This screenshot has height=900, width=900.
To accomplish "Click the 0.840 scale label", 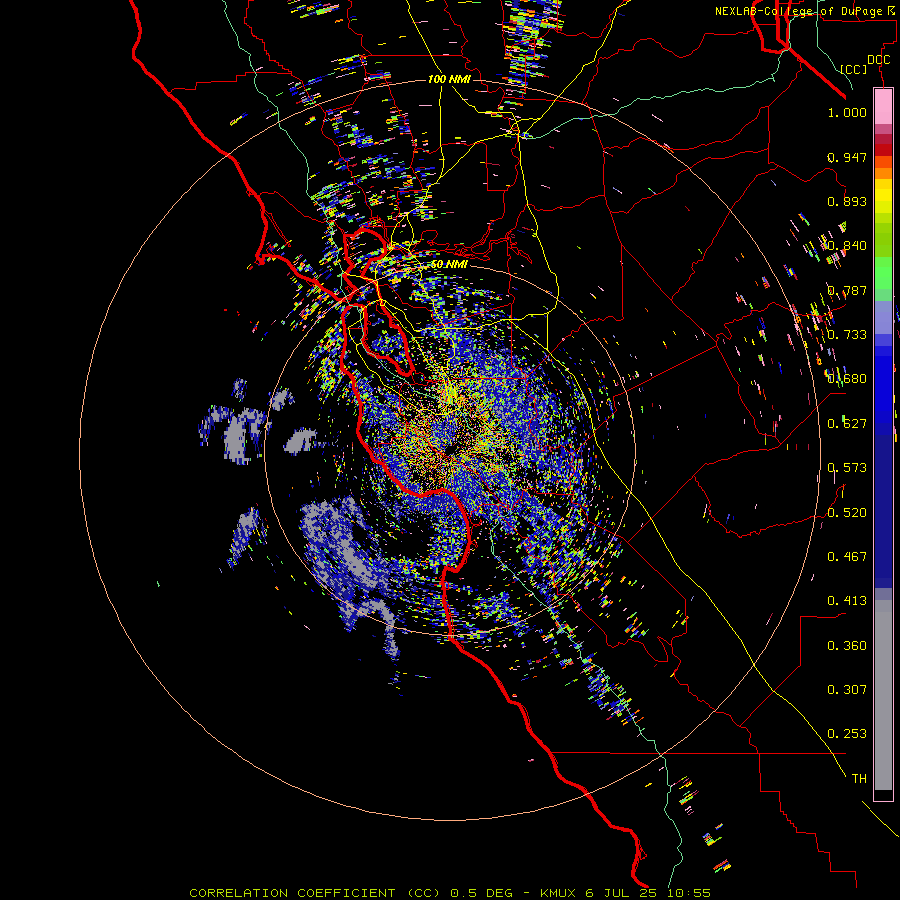I will point(847,246).
